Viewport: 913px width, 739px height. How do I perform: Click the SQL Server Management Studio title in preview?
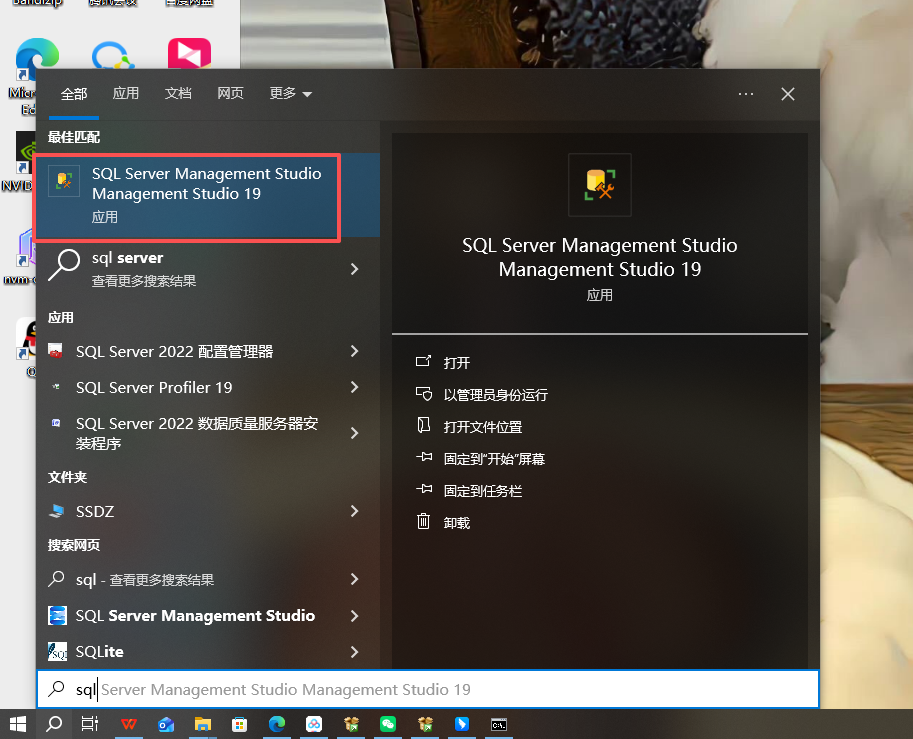click(600, 257)
